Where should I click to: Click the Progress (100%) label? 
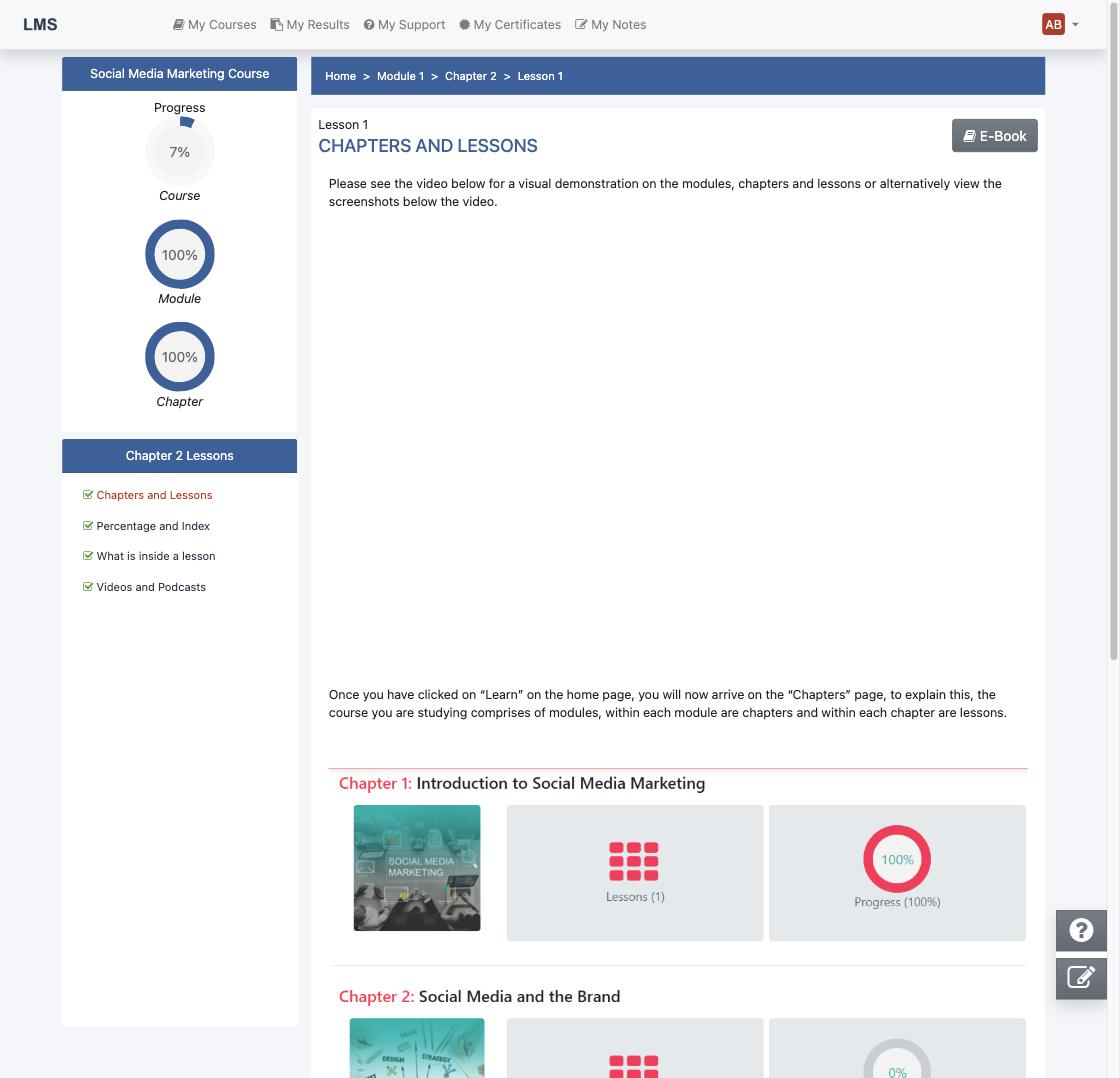897,902
